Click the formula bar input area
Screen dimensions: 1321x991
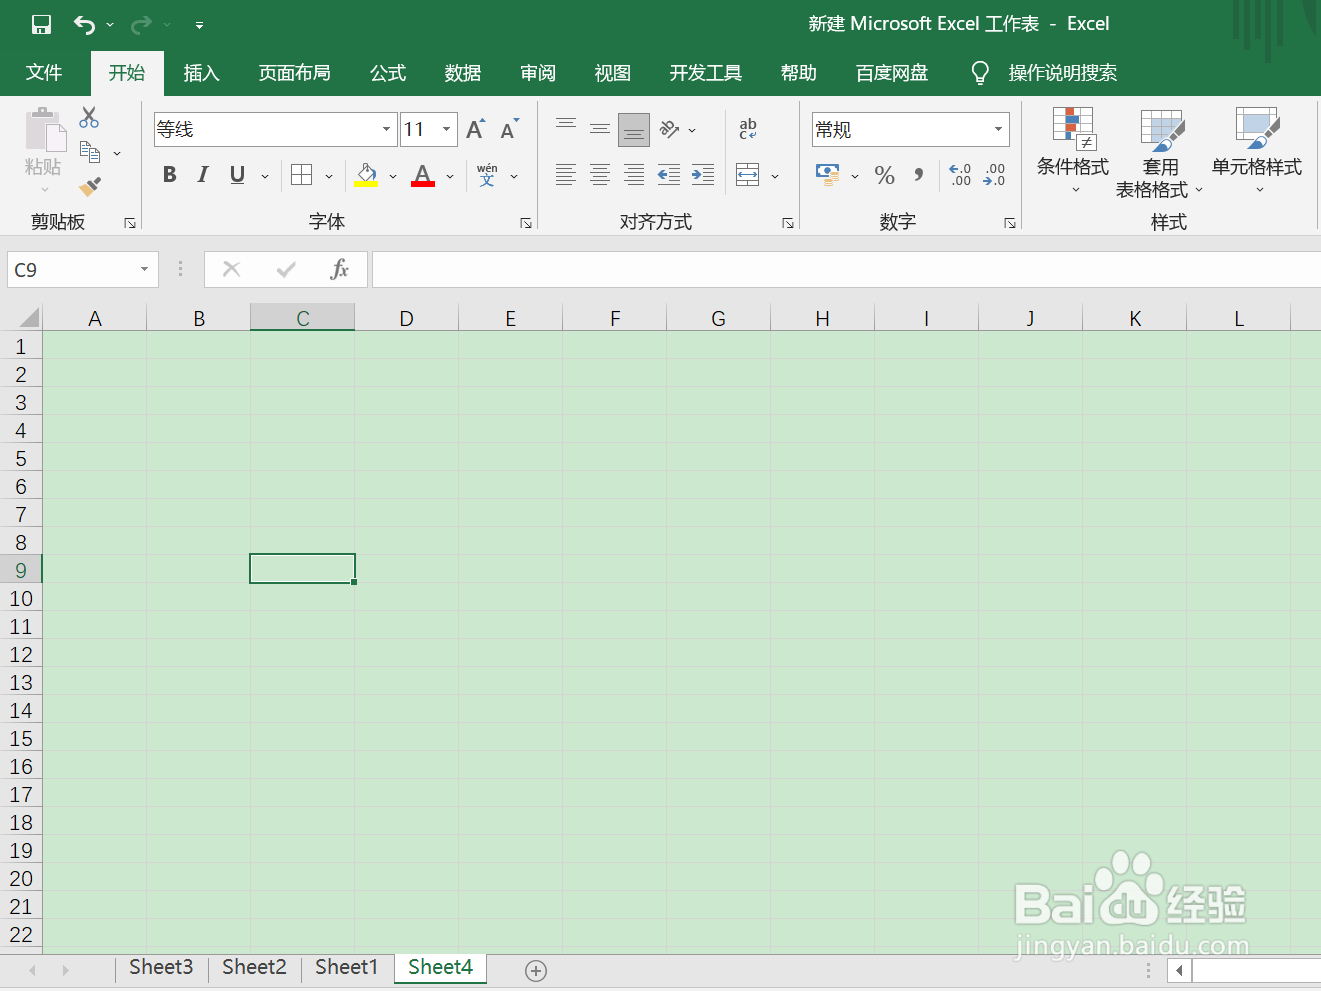[x=846, y=269]
